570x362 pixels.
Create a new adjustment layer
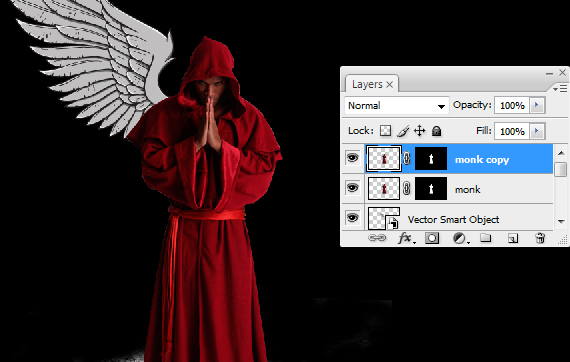pyautogui.click(x=460, y=238)
